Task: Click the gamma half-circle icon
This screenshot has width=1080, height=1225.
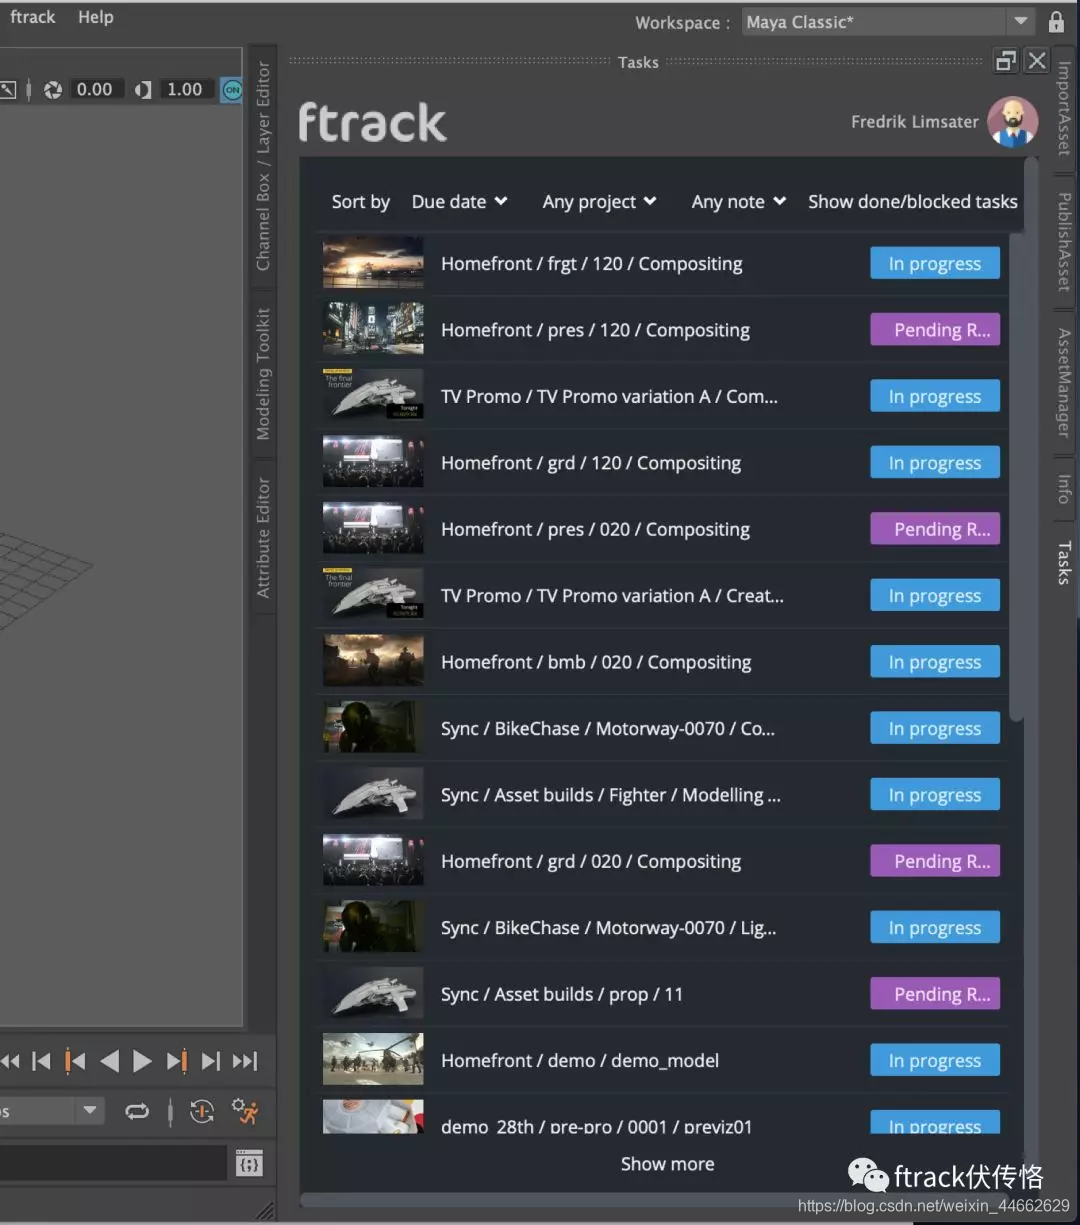Action: tap(143, 90)
